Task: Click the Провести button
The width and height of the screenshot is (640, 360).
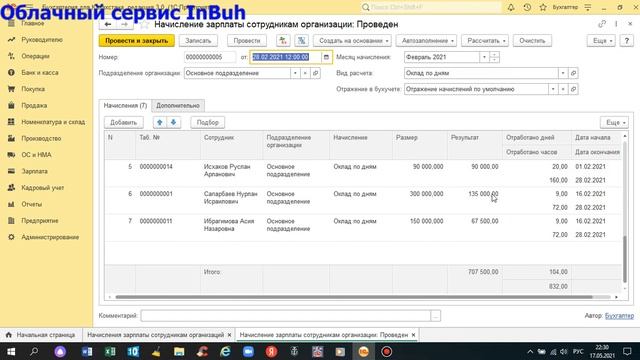Action: (247, 40)
